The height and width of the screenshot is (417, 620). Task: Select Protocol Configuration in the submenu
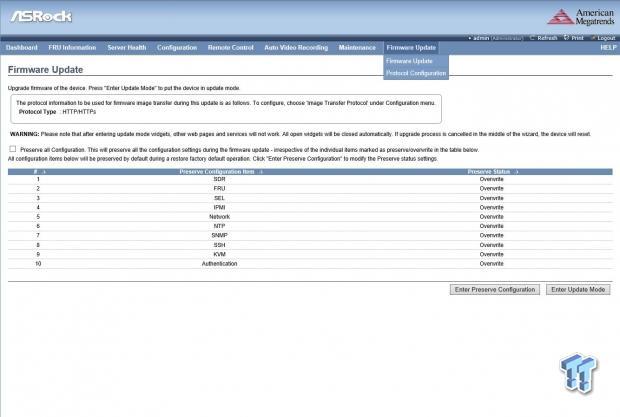pos(416,73)
